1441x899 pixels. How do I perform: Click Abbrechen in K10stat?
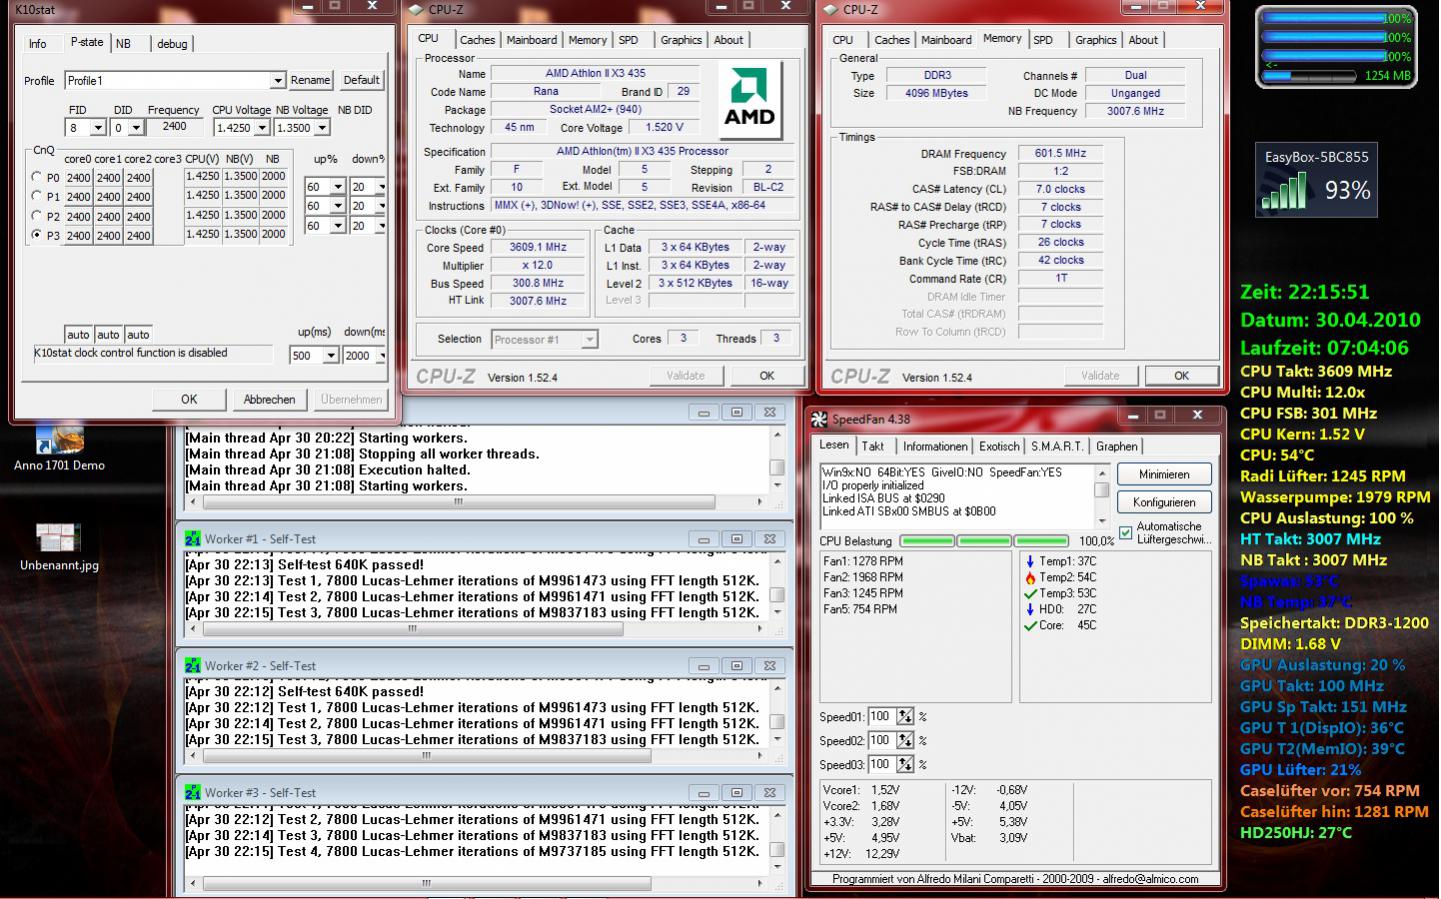269,399
